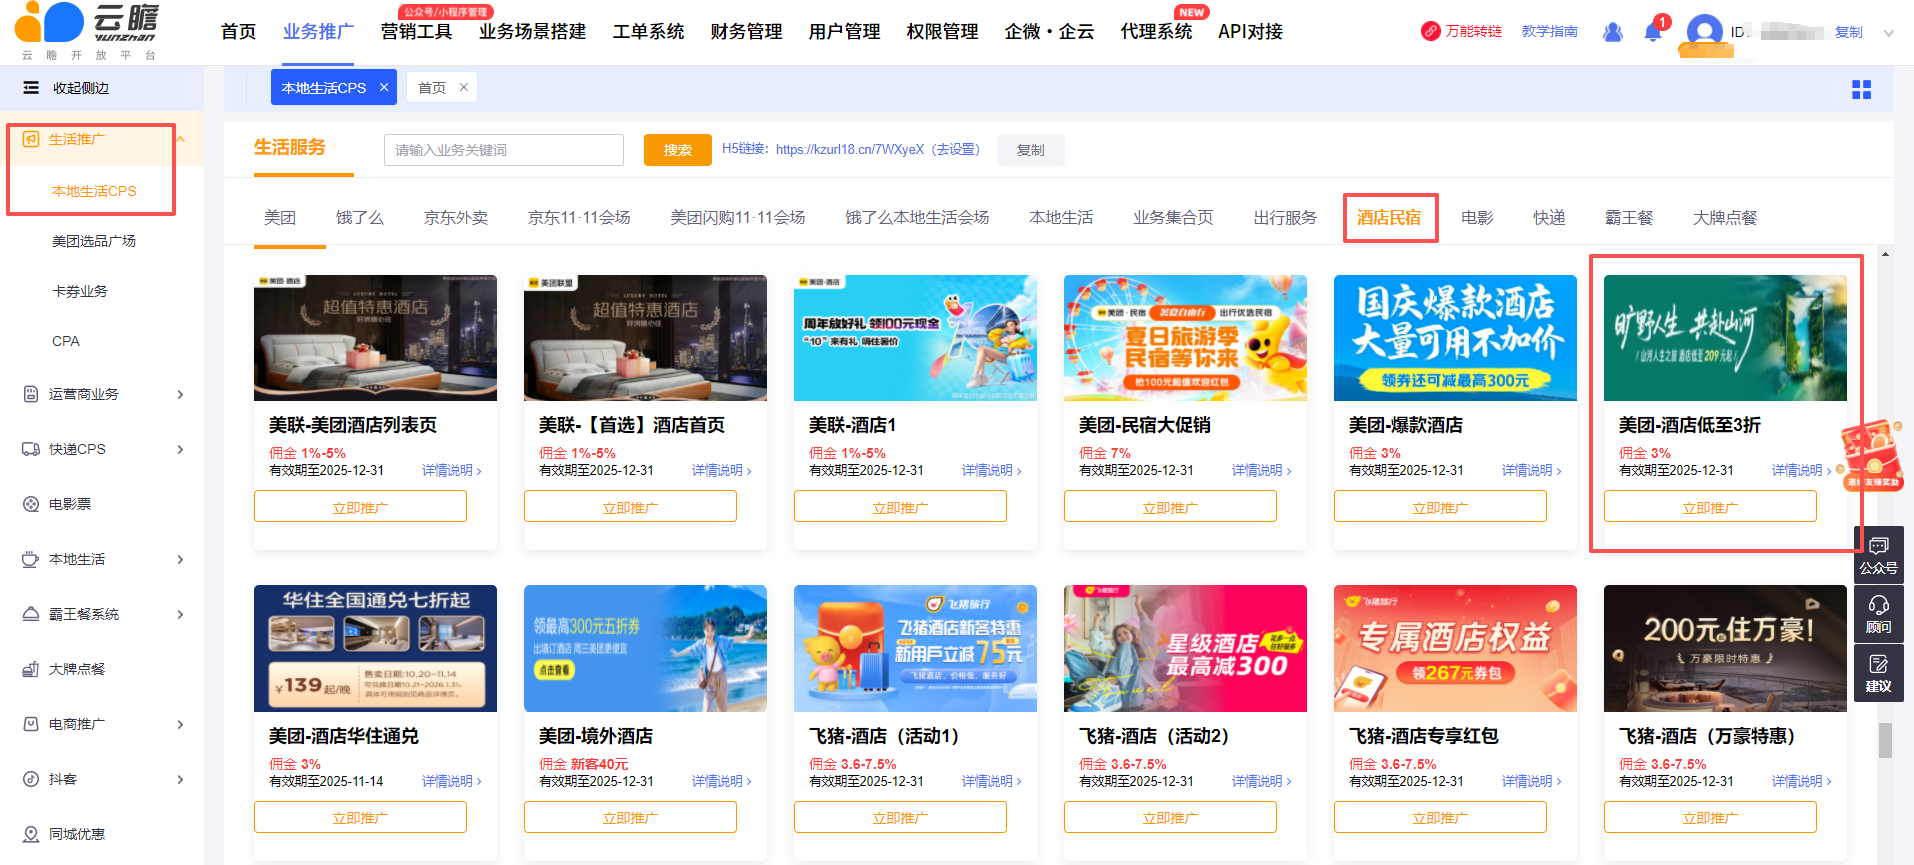
Task: Click the user contacts icon in header
Action: coord(1612,32)
